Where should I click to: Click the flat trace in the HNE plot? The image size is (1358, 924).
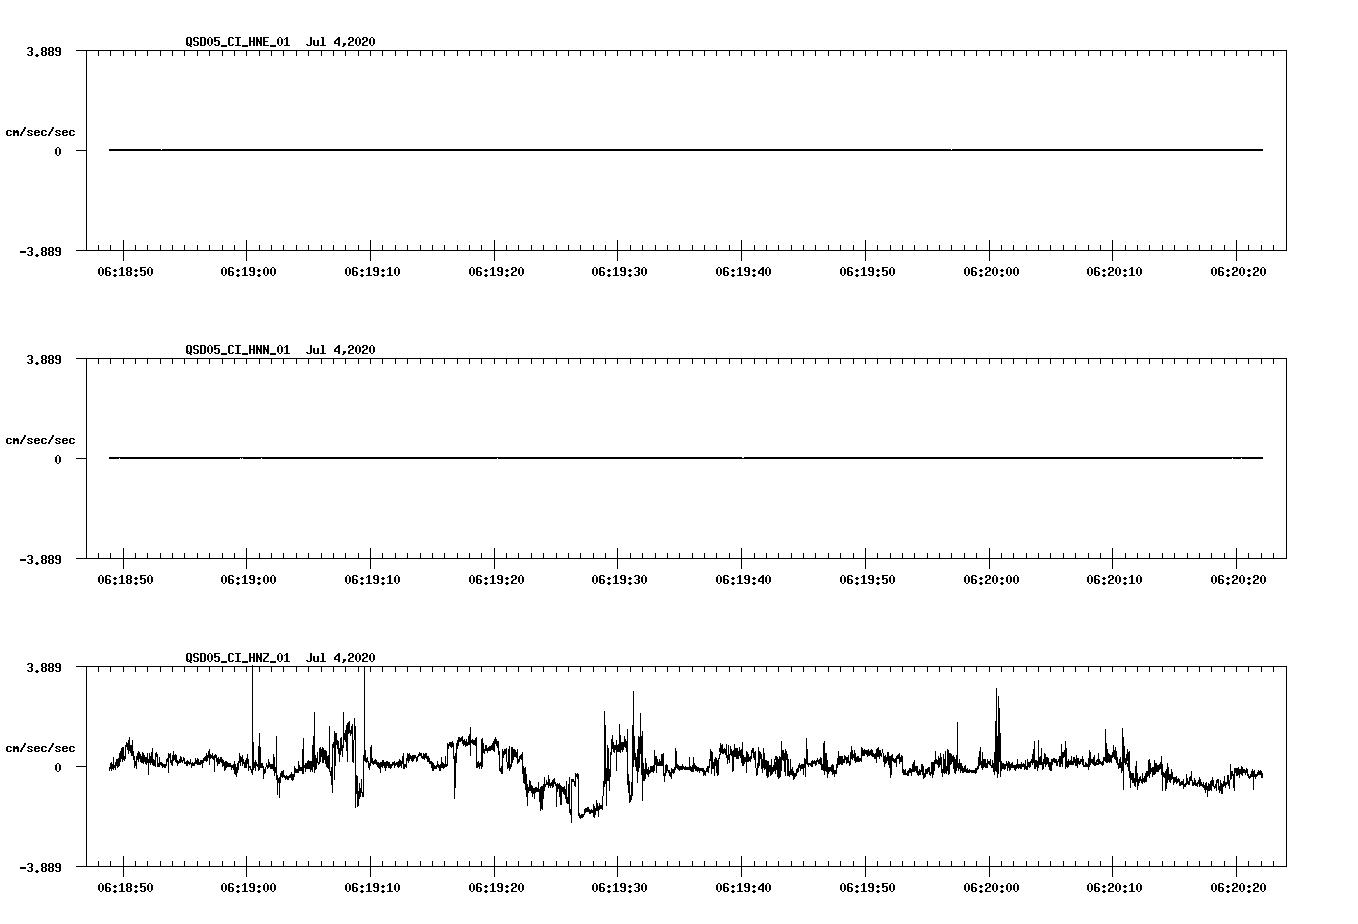[686, 150]
